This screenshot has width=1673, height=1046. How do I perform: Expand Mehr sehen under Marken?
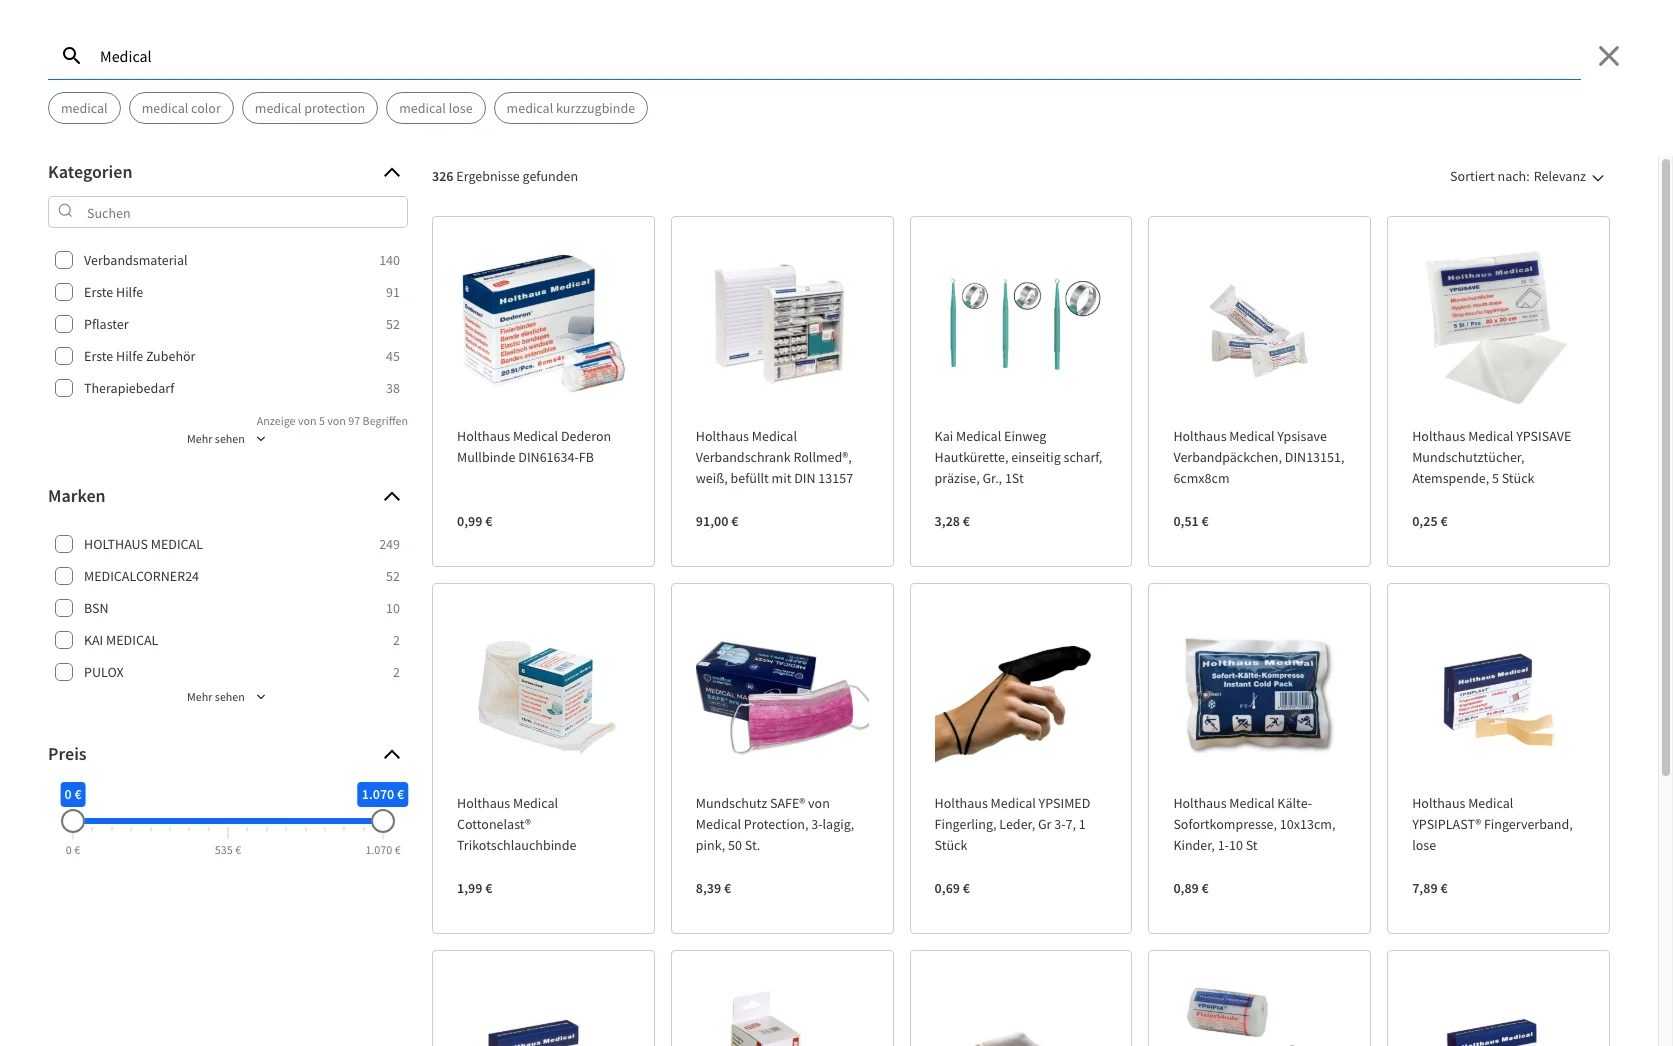click(227, 697)
